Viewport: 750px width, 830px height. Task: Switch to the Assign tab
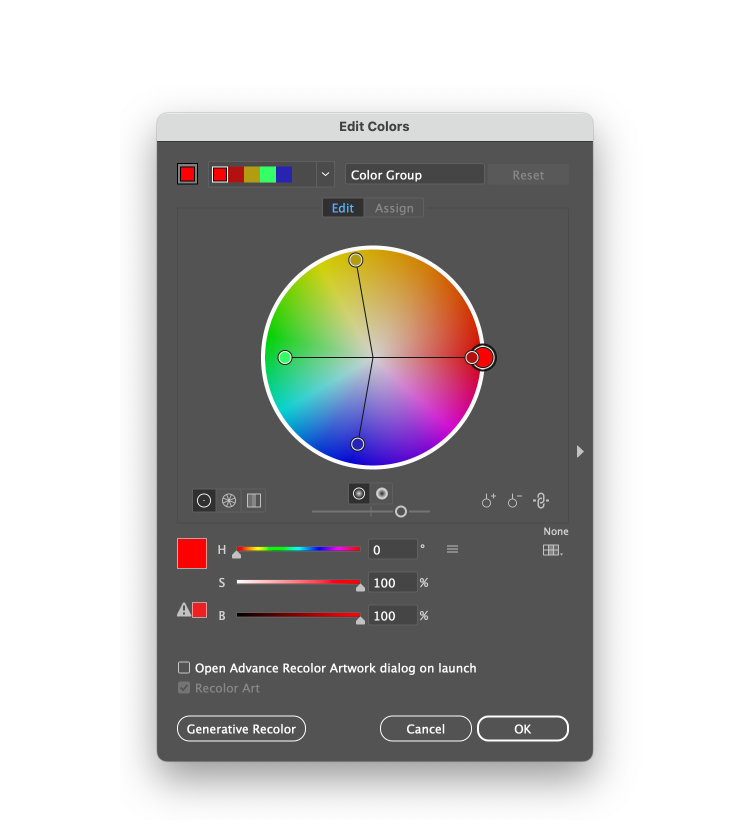tap(394, 208)
